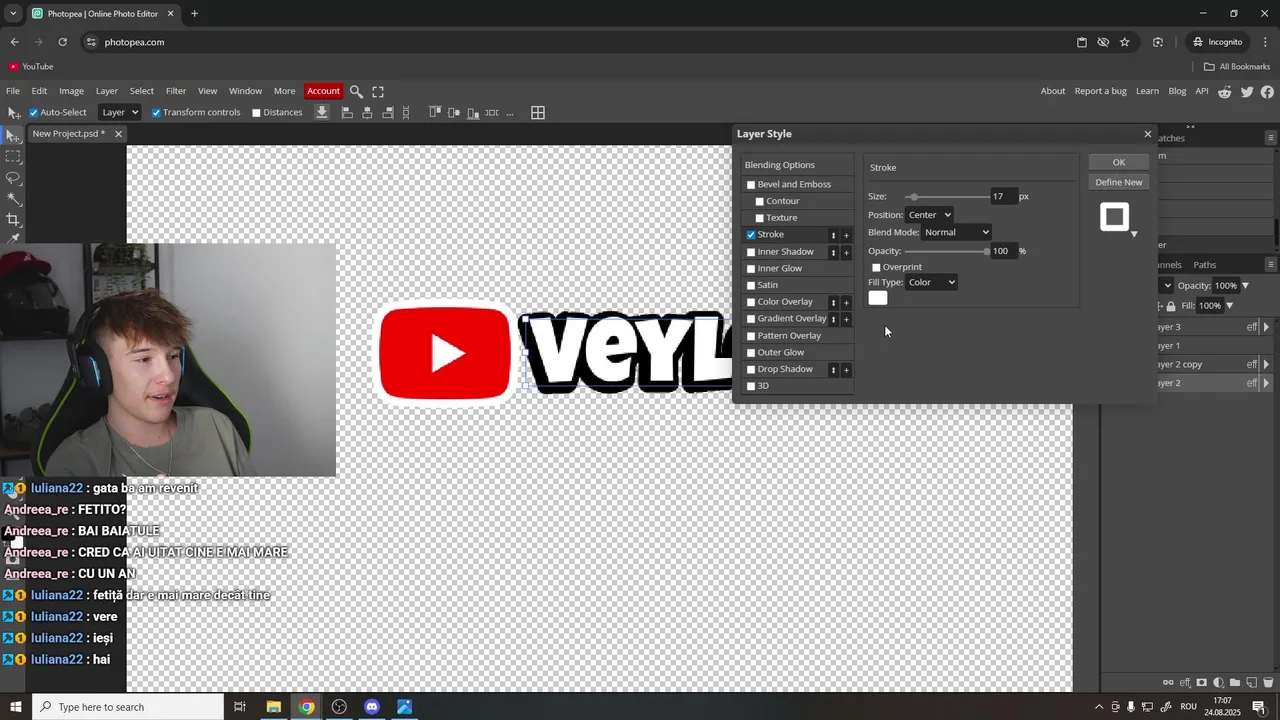Click the link layers icon at panel bottom

(x=1168, y=683)
